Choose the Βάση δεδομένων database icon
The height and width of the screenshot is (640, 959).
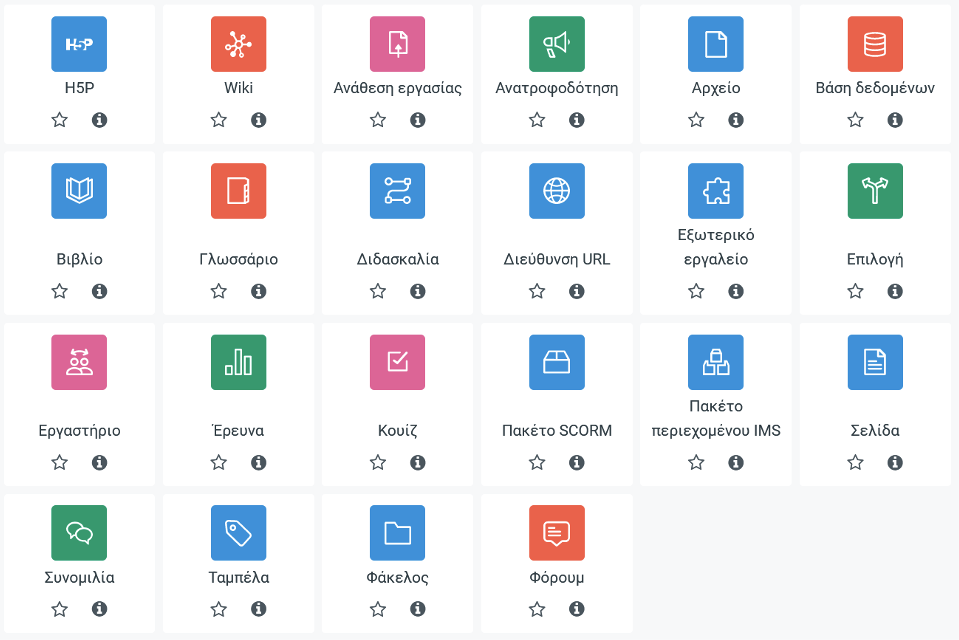click(x=875, y=44)
